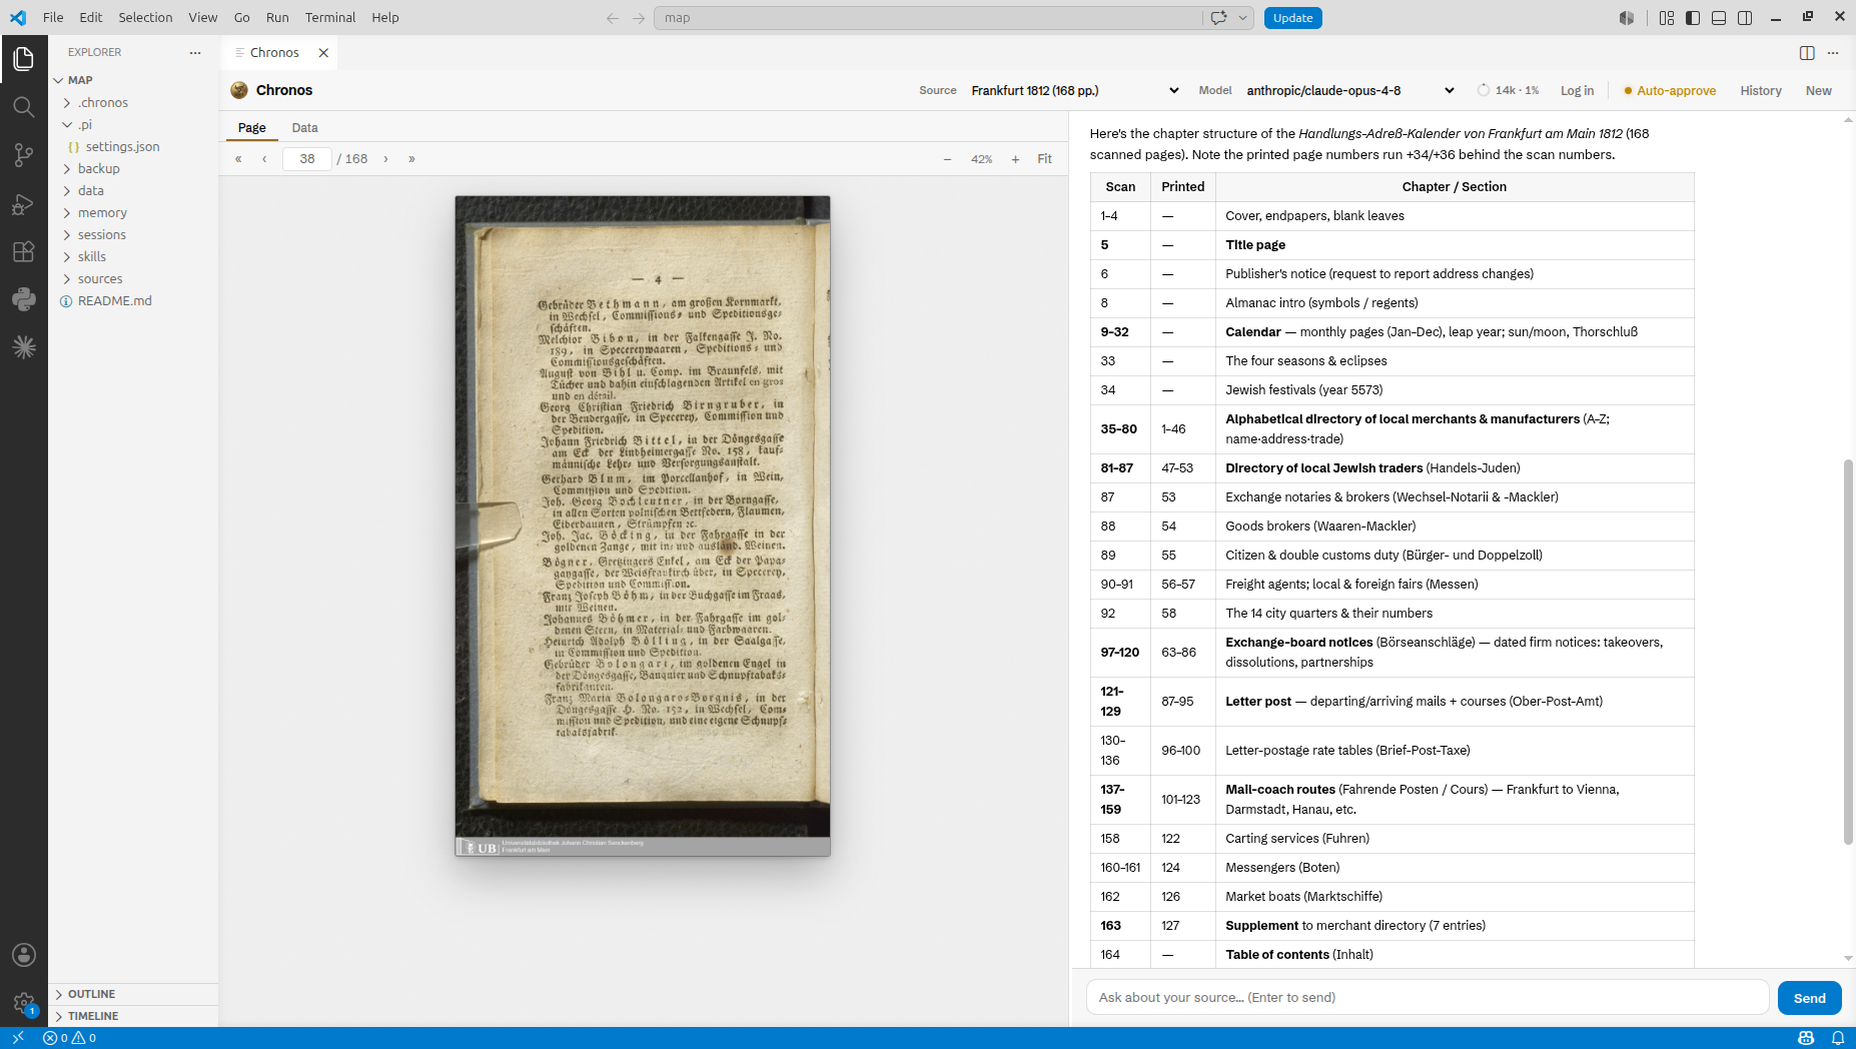Toggle the primary side bar
The width and height of the screenshot is (1856, 1049).
[1692, 18]
